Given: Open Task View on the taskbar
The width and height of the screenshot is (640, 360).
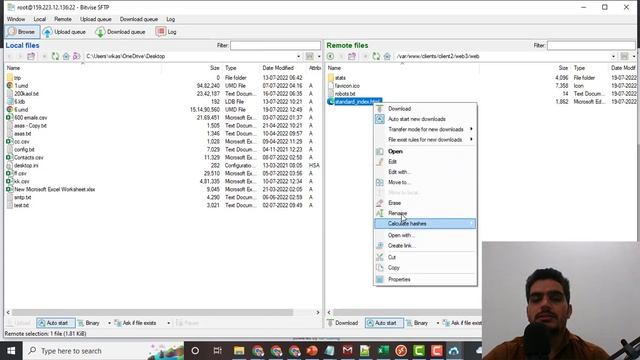Looking at the screenshot, I should tap(218, 351).
